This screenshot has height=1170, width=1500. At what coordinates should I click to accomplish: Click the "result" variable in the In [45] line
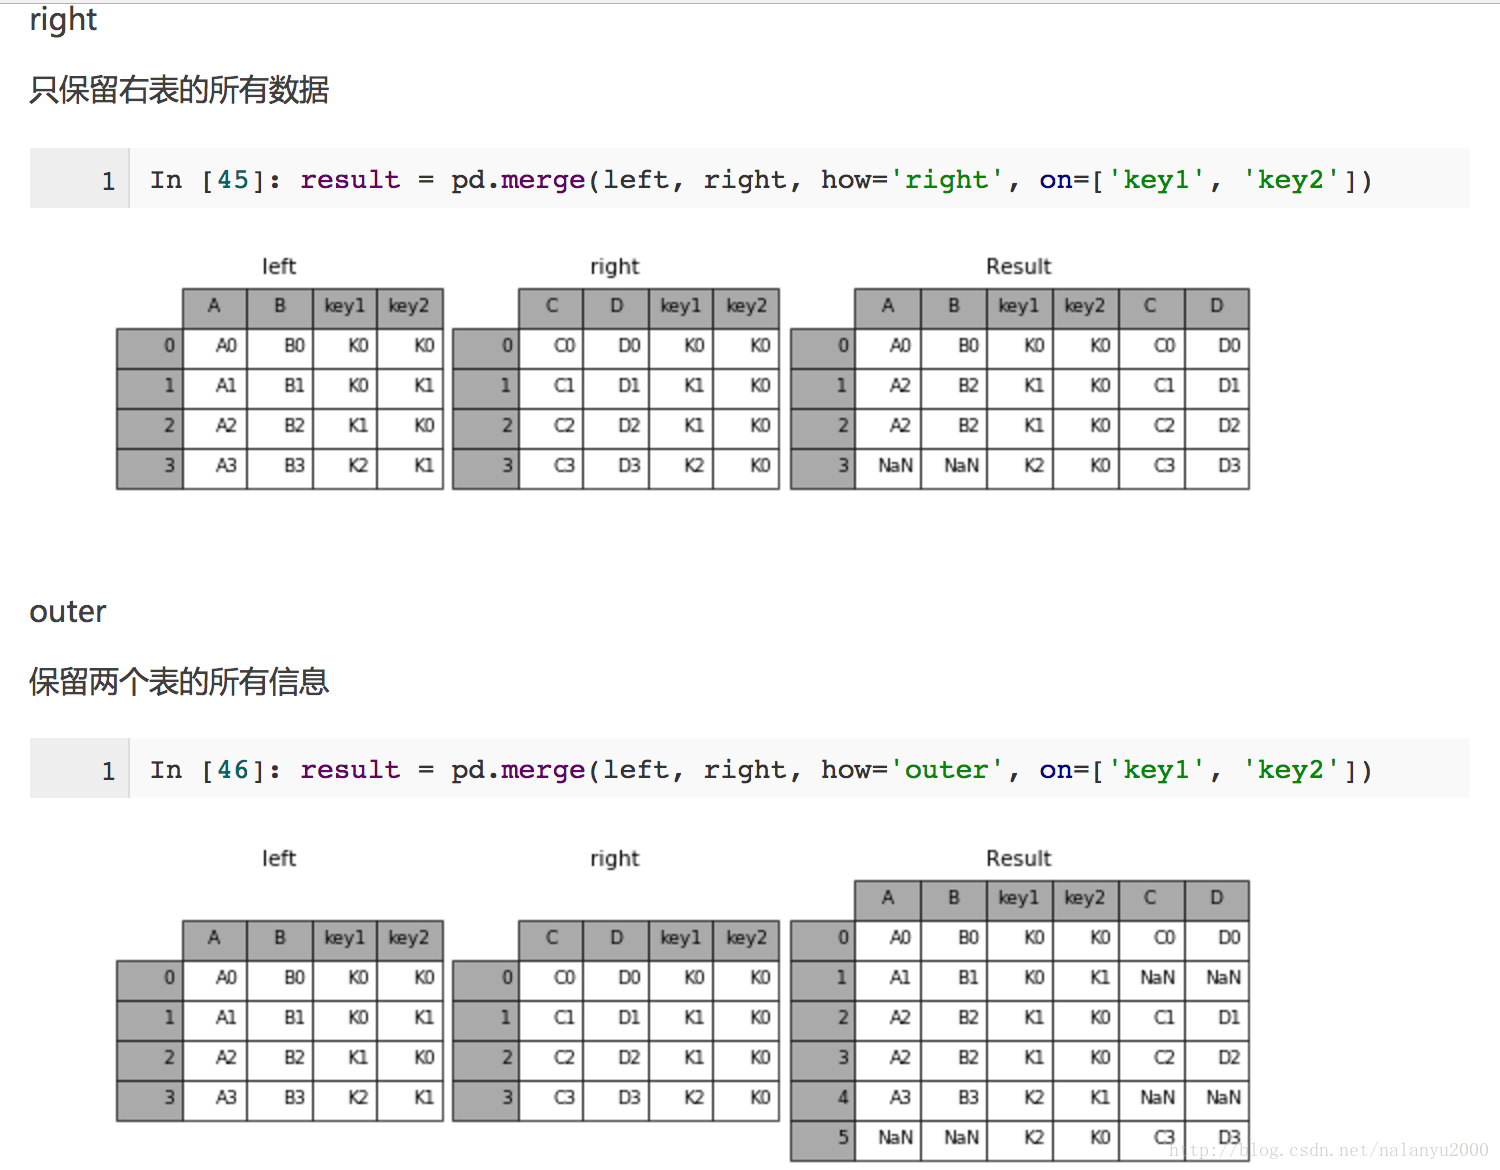[x=350, y=180]
